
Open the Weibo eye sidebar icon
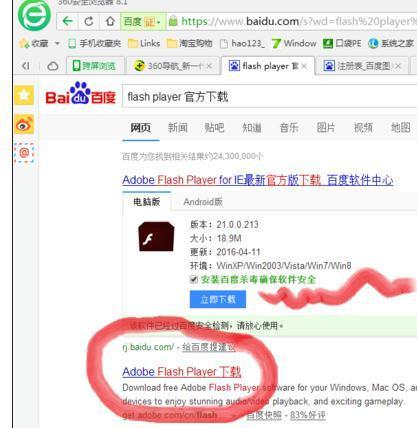point(24,124)
